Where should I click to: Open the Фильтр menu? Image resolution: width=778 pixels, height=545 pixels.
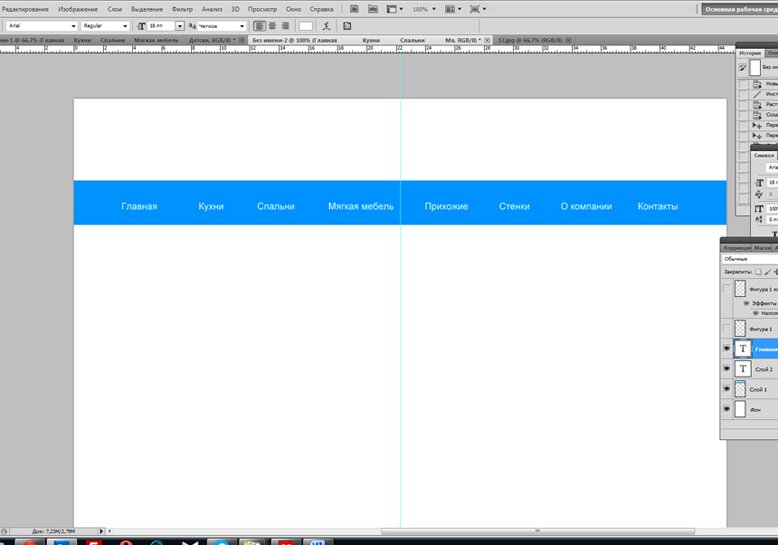(x=182, y=9)
